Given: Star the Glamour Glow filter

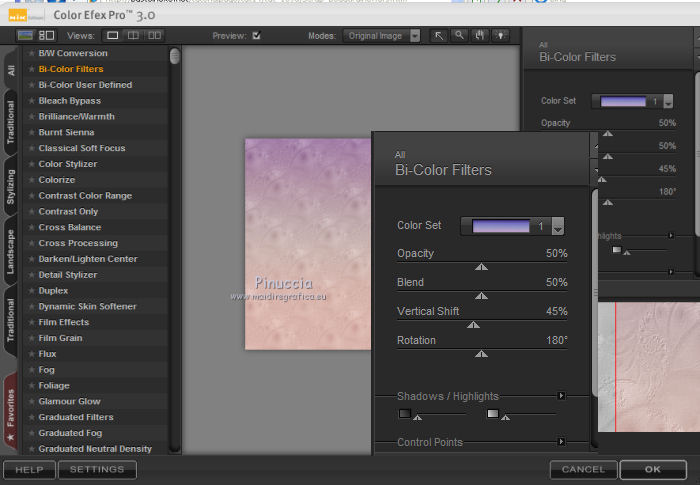Looking at the screenshot, I should point(32,401).
